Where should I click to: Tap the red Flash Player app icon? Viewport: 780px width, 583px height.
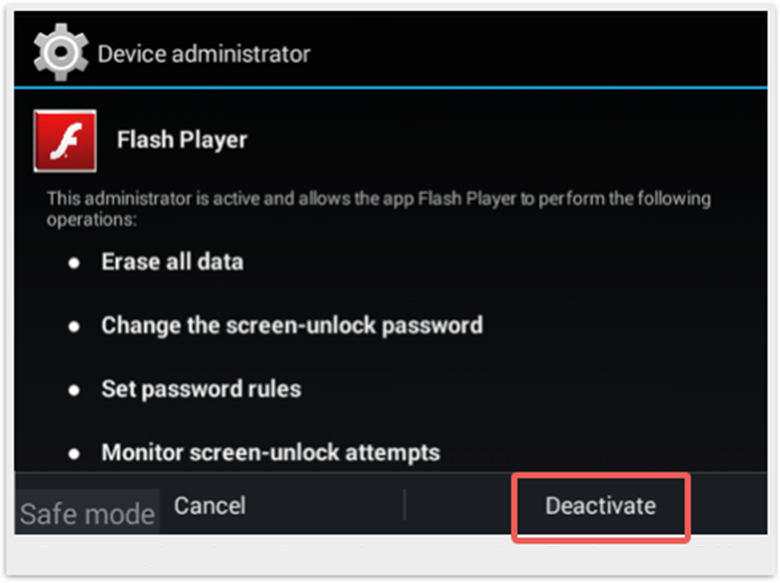pos(65,141)
